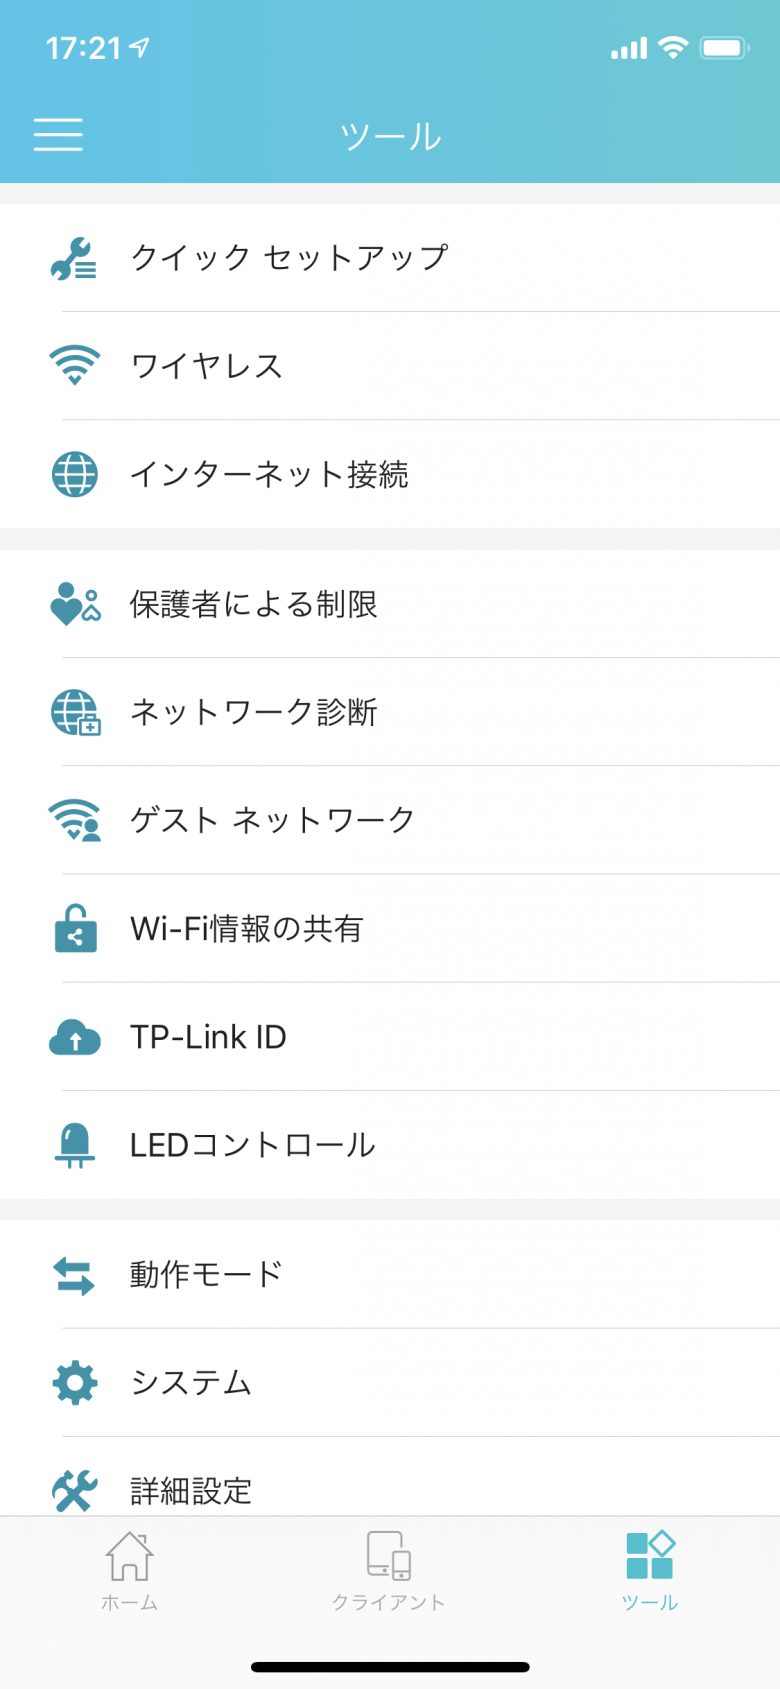Select the ツール tab in bottom bar

[x=650, y=1570]
